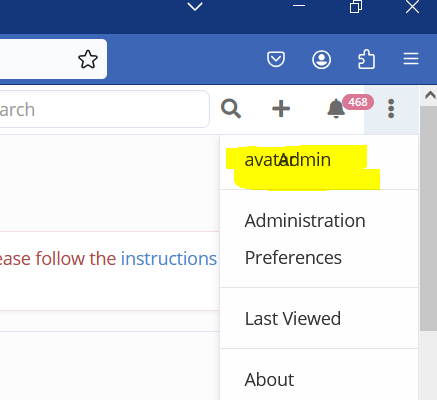Screen dimensions: 437x400
Task: Click the vertical scrollbar thumb
Action: click(428, 218)
